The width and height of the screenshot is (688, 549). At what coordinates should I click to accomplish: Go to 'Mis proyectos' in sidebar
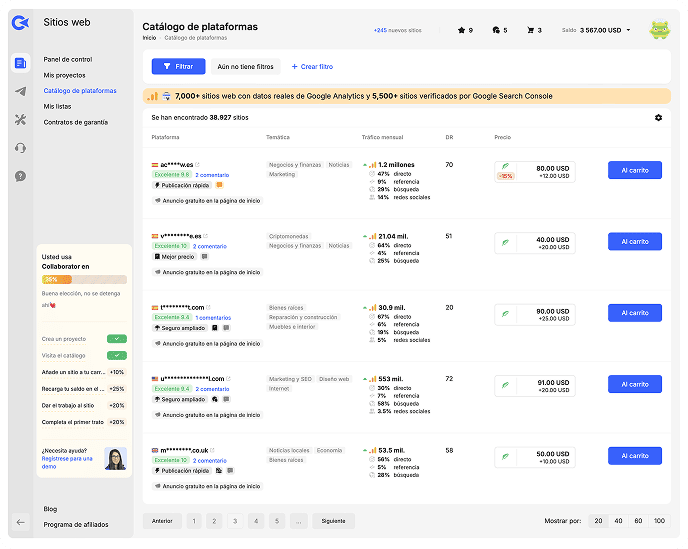point(65,75)
